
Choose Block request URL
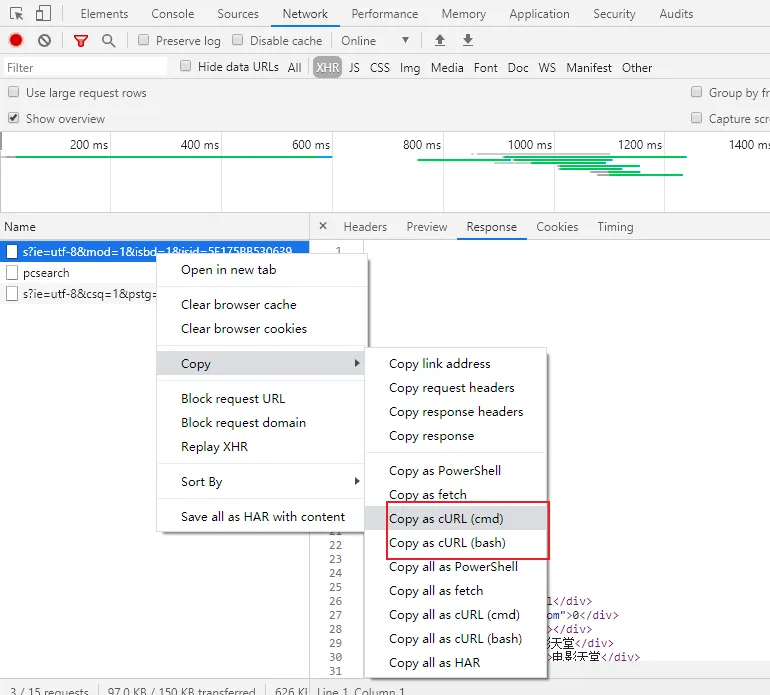[x=260, y=398]
